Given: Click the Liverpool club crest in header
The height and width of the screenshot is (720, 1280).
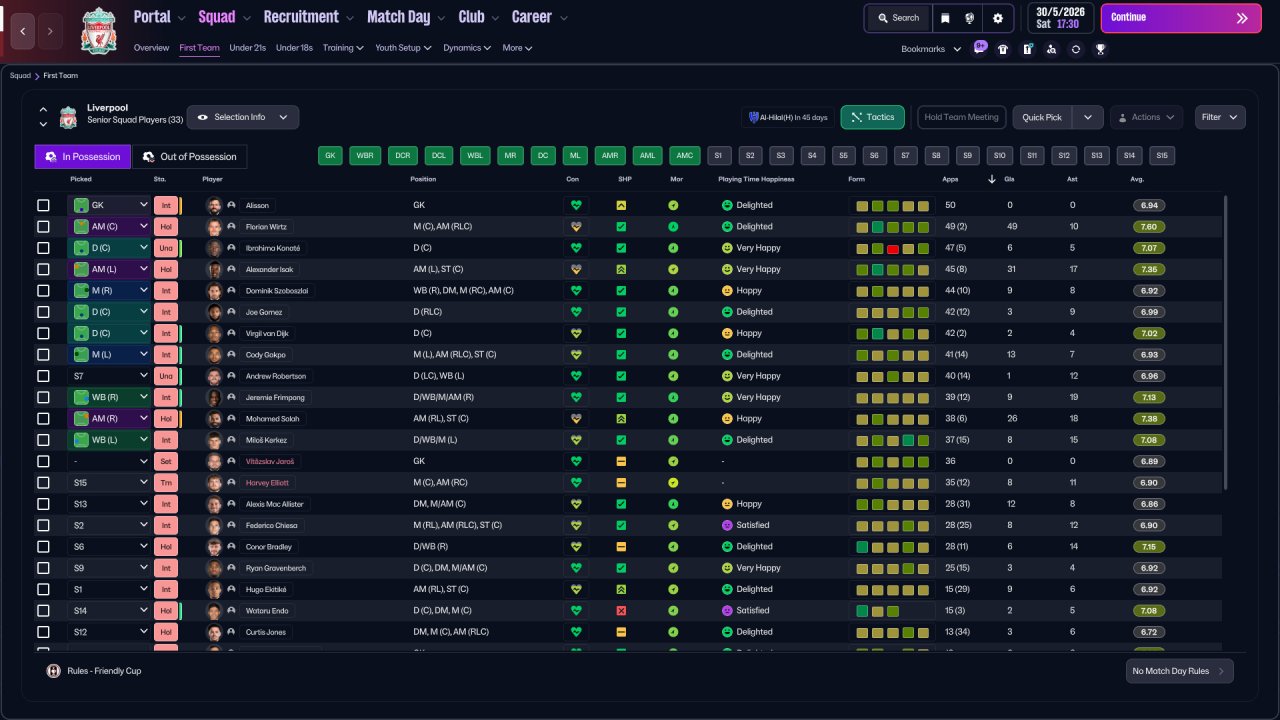Looking at the screenshot, I should [98, 31].
